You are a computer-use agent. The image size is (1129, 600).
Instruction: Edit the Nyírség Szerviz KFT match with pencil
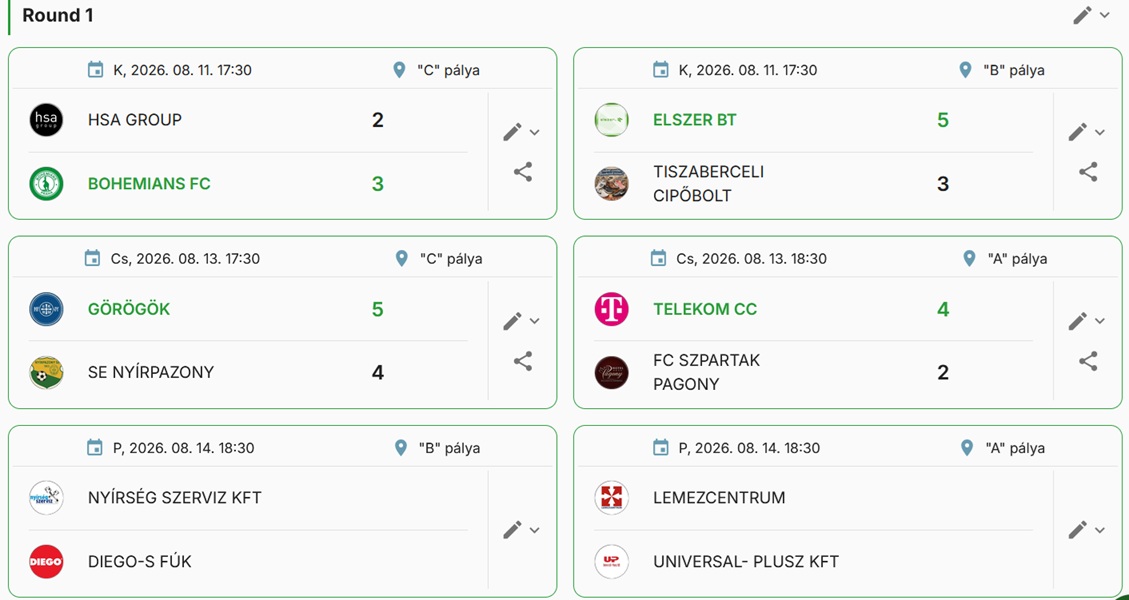[x=512, y=530]
